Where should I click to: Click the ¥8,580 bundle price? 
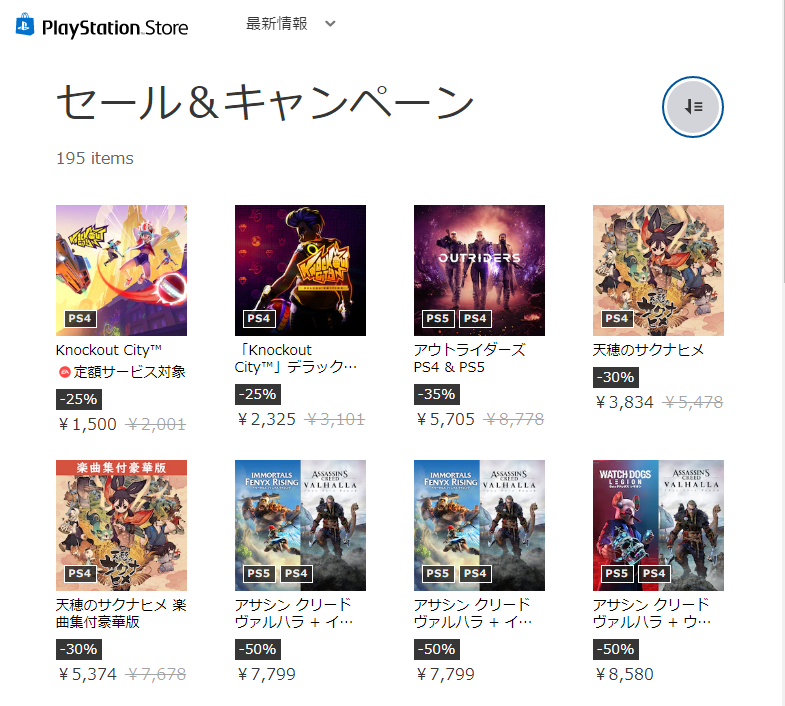pos(624,674)
